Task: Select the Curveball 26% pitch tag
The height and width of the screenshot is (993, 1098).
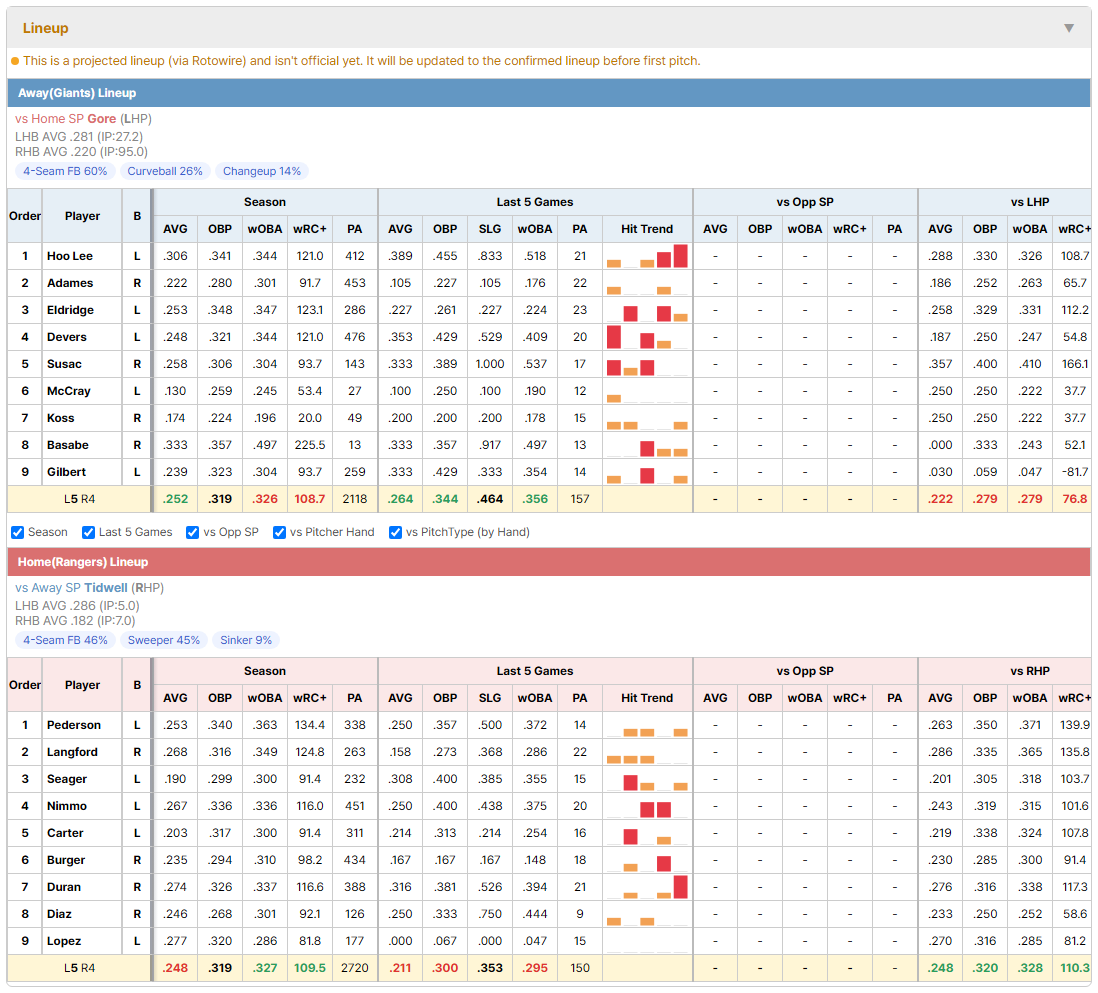Action: 165,172
